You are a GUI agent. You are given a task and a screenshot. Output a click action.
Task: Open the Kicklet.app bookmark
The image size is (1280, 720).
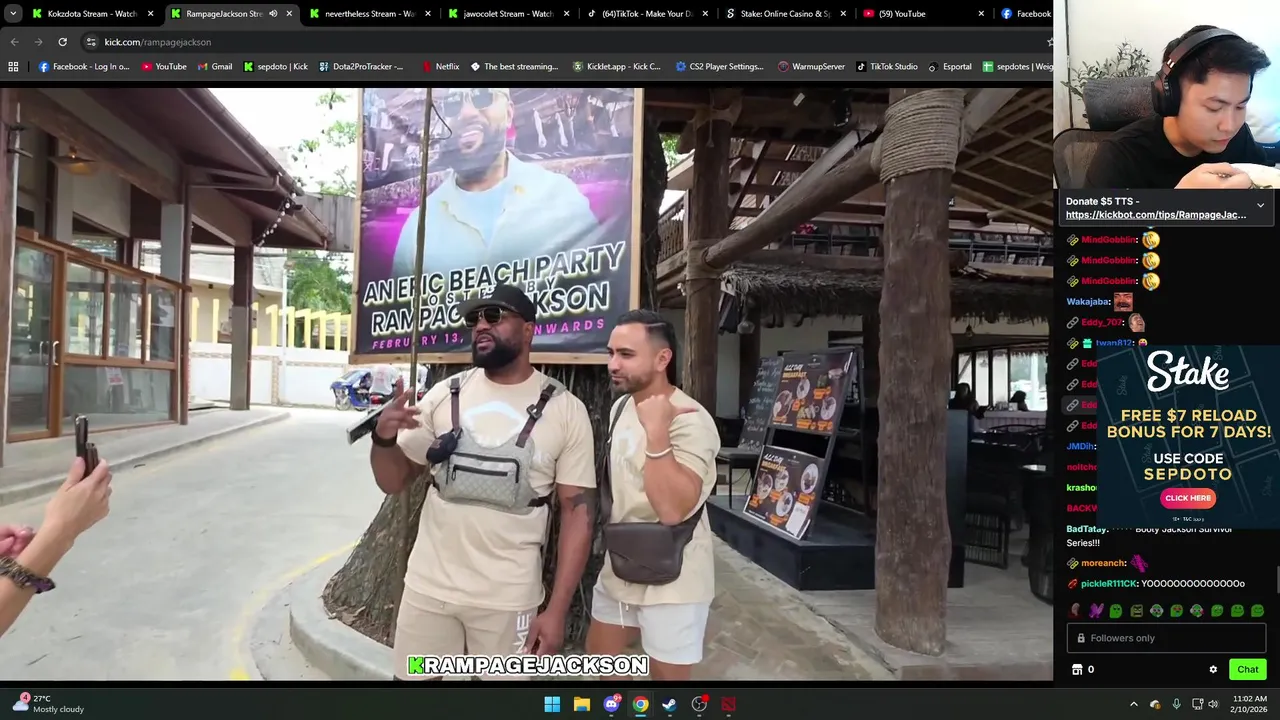(616, 67)
